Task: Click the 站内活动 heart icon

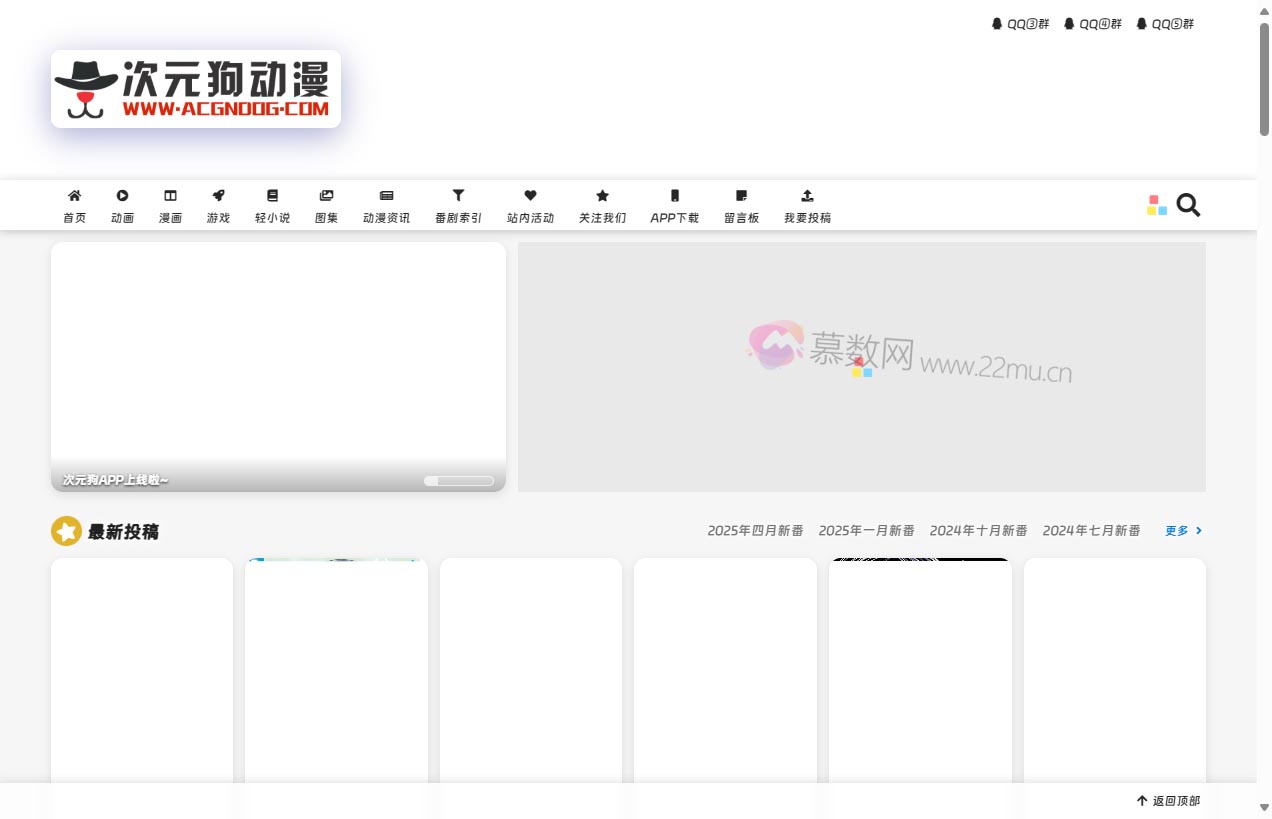Action: click(x=529, y=196)
